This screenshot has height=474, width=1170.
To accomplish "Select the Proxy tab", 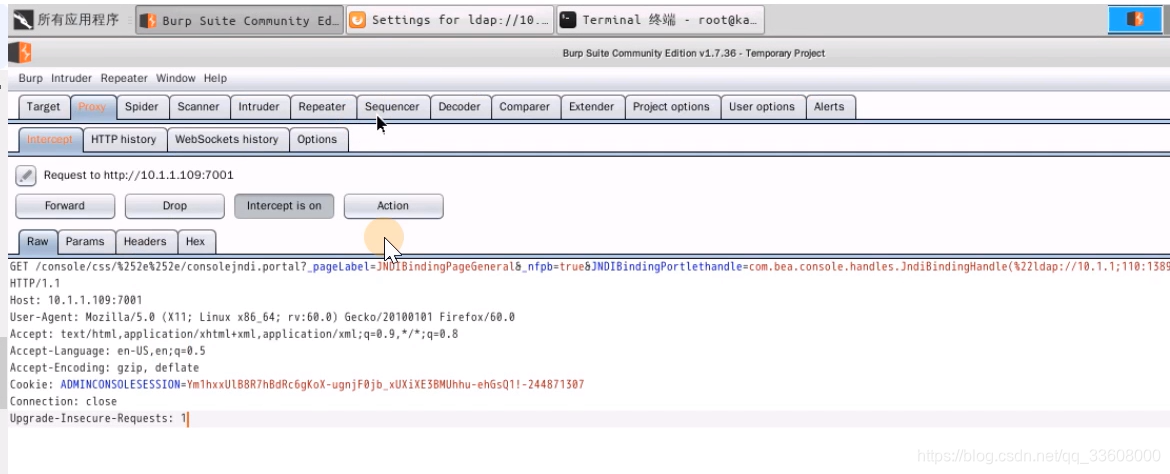I will click(93, 107).
